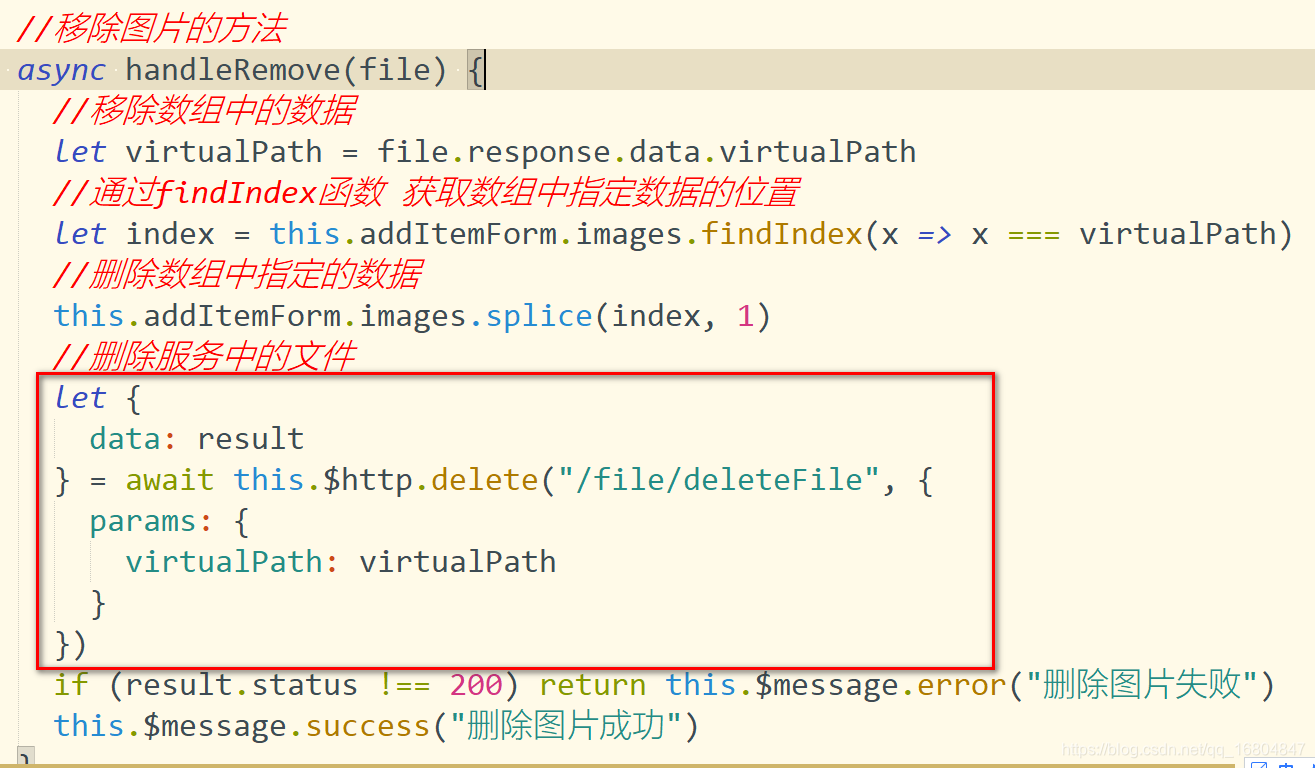
Task: Click the "error" method of $message
Action: point(961,685)
